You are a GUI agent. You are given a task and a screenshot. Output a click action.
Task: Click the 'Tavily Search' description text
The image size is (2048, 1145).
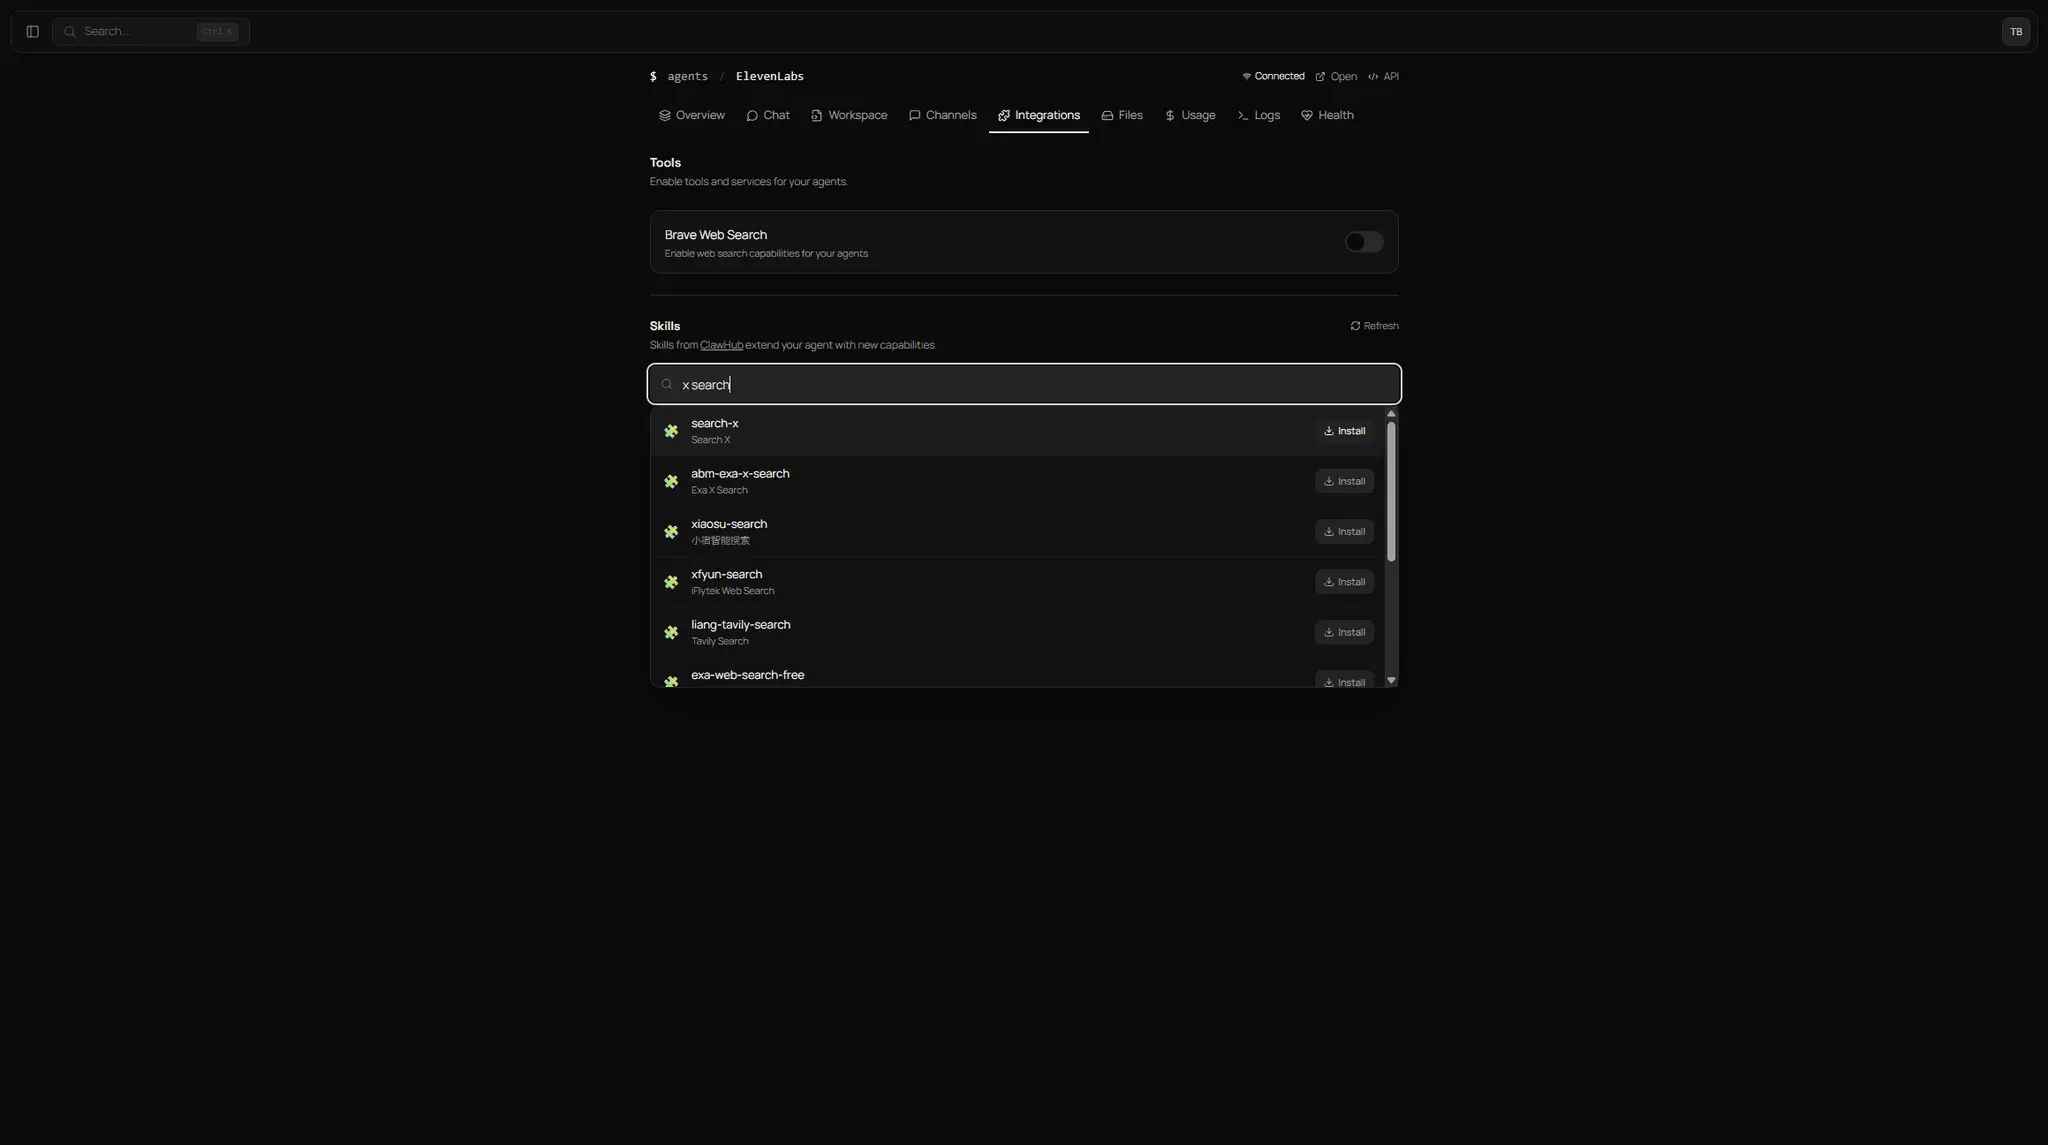click(x=719, y=641)
